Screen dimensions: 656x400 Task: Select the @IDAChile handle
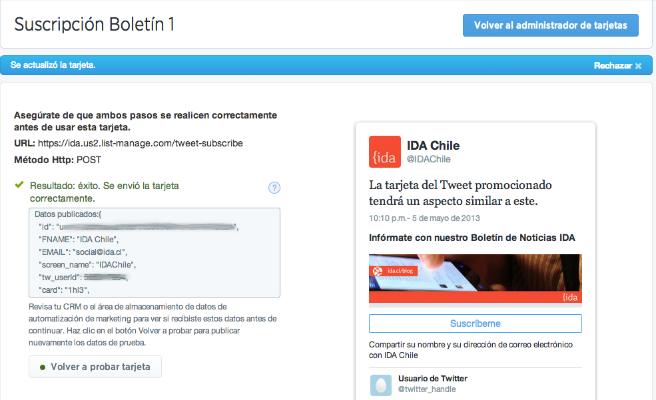(x=429, y=159)
